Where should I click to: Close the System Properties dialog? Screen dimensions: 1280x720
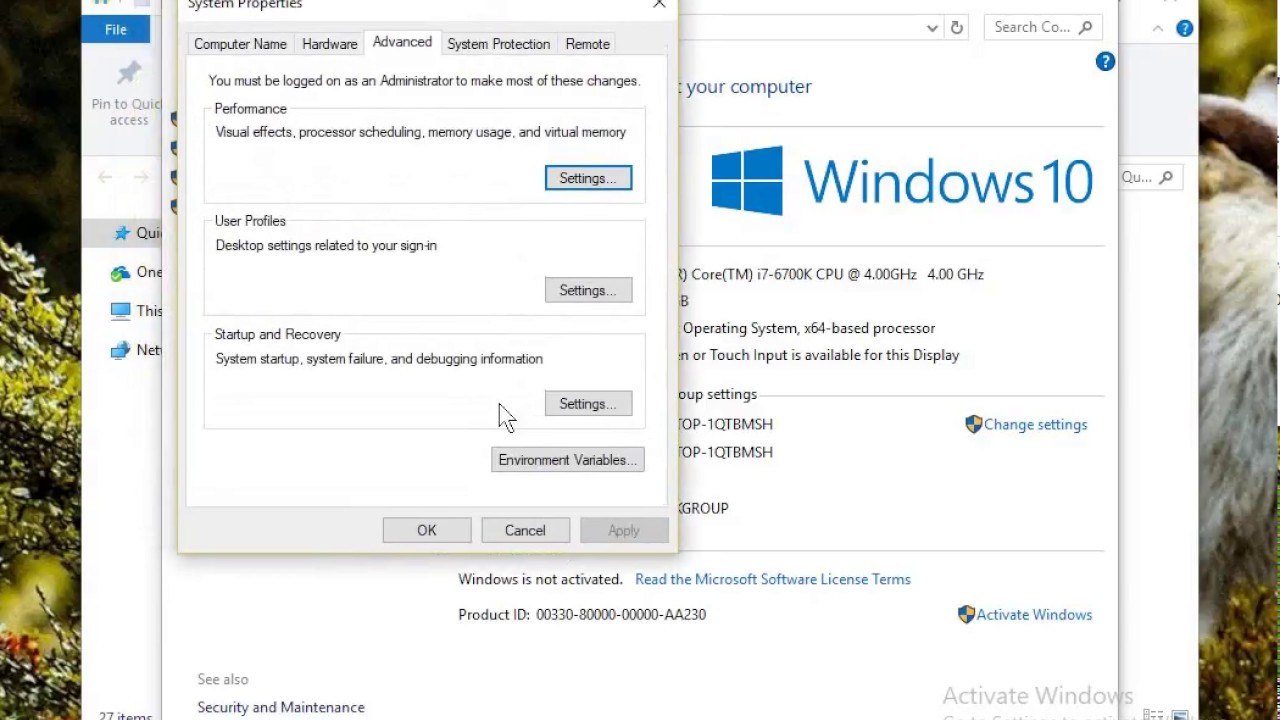coord(659,5)
